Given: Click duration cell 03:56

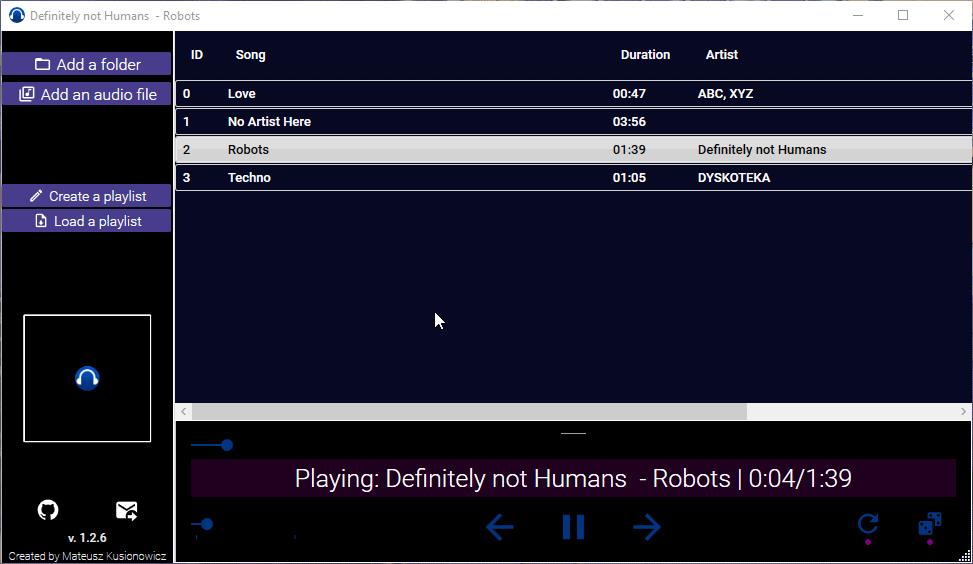Looking at the screenshot, I should click(629, 122).
